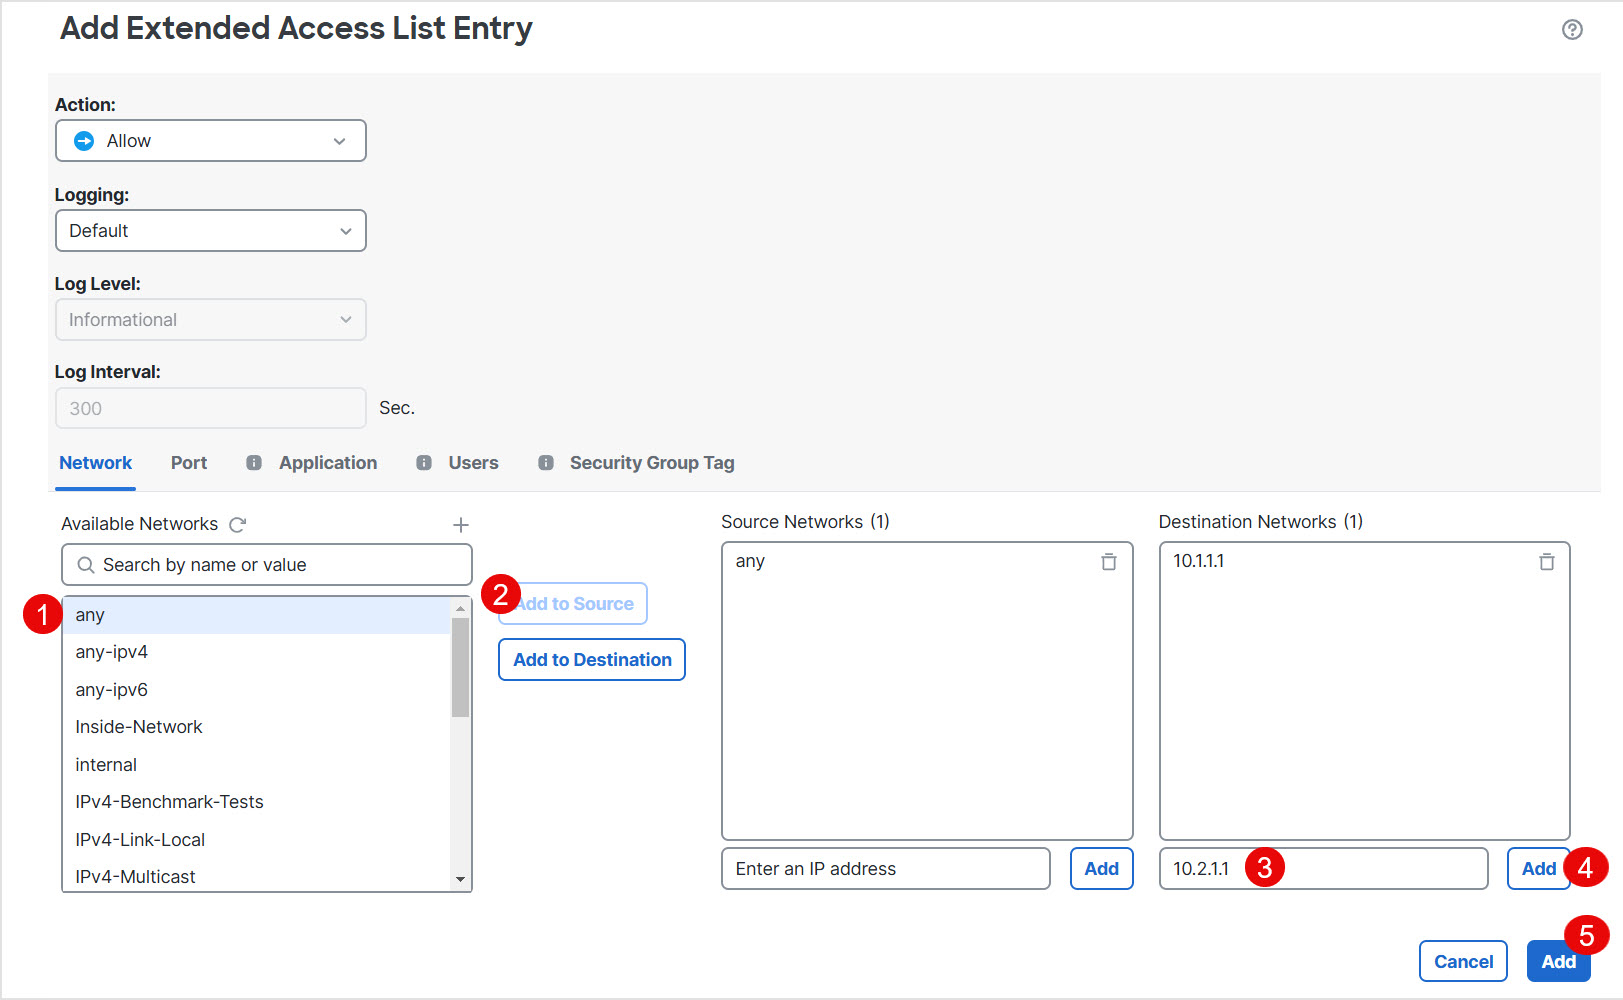Click the info icon beside Application tab
1623x1000 pixels.
(x=254, y=463)
